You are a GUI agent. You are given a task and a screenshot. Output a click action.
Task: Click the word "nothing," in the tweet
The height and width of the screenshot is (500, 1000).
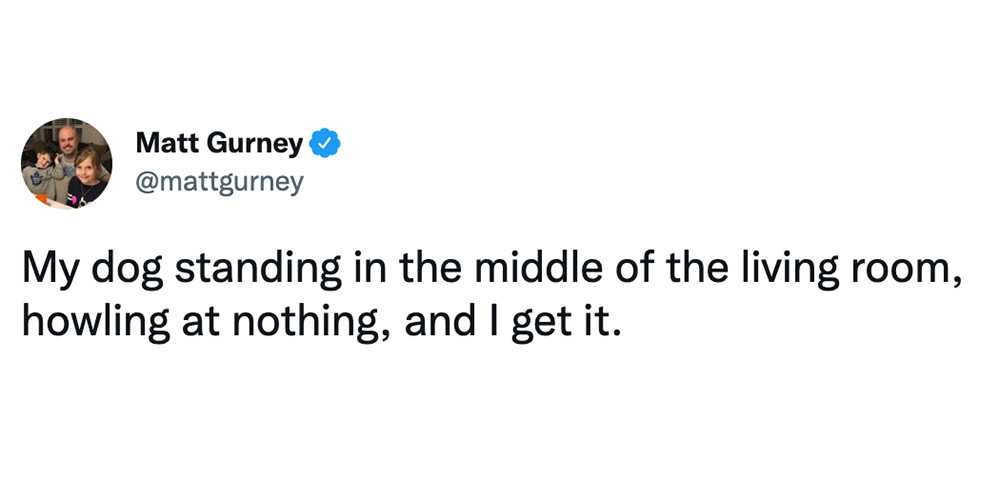(311, 323)
